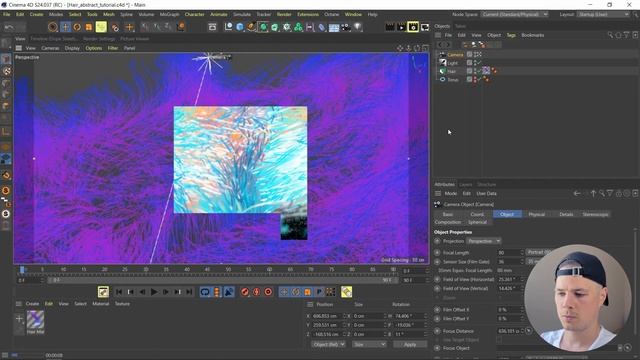Toggle visibility dots for Camera object
The height and width of the screenshot is (360, 640).
pos(475,54)
